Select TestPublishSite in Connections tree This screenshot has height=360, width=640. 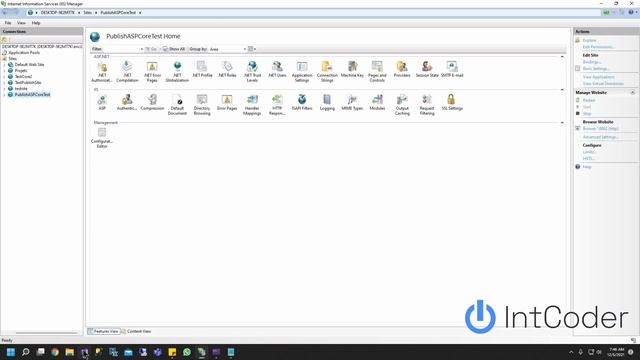28,82
